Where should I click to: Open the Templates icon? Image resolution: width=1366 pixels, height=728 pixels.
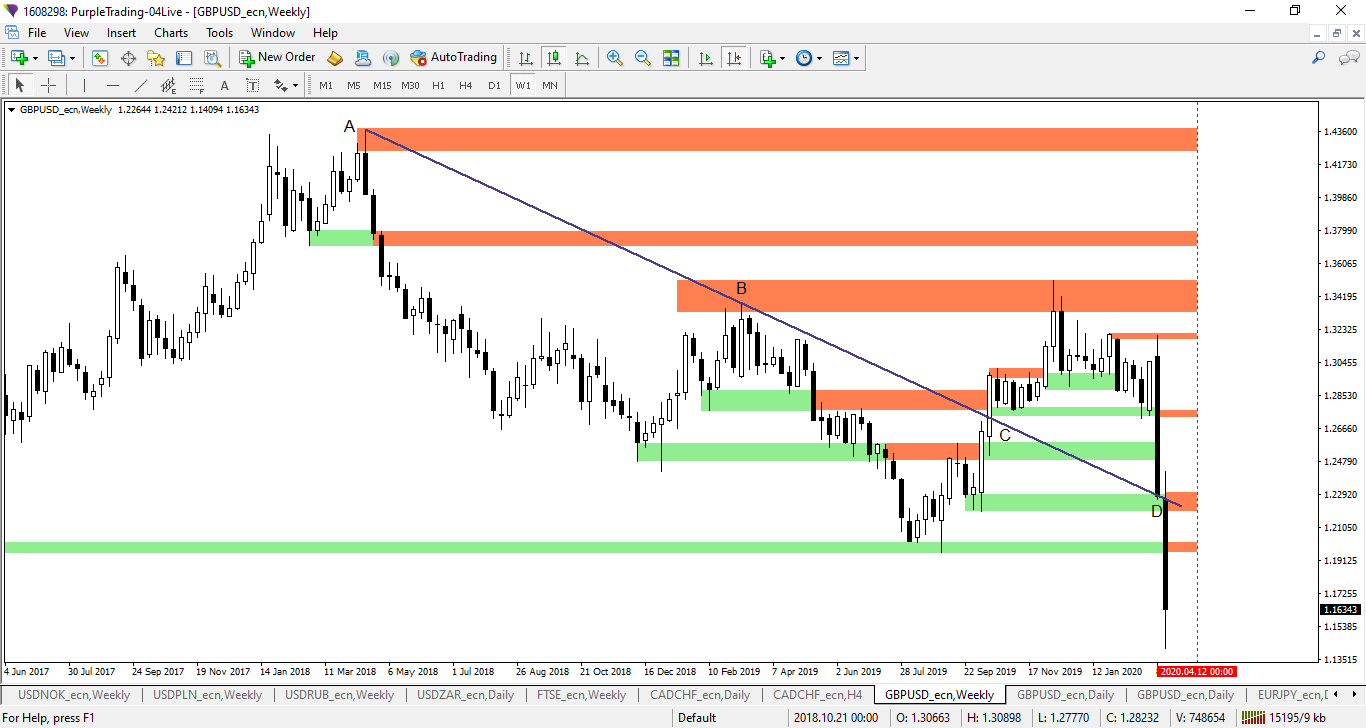pos(841,58)
